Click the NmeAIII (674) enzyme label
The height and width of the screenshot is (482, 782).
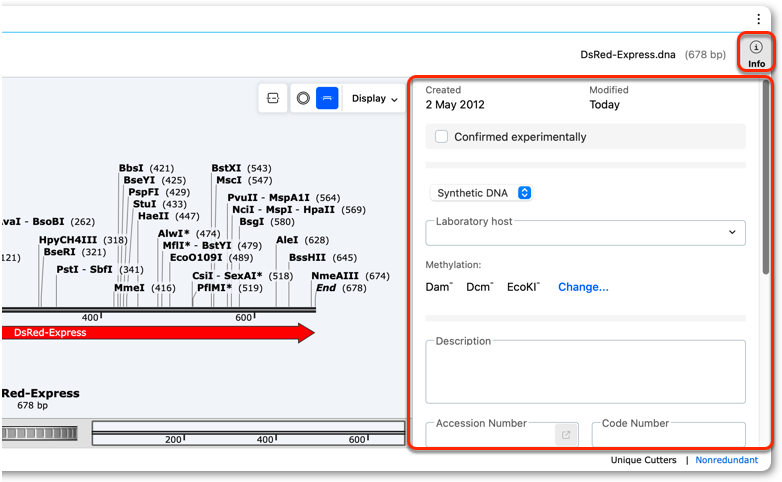(x=351, y=276)
